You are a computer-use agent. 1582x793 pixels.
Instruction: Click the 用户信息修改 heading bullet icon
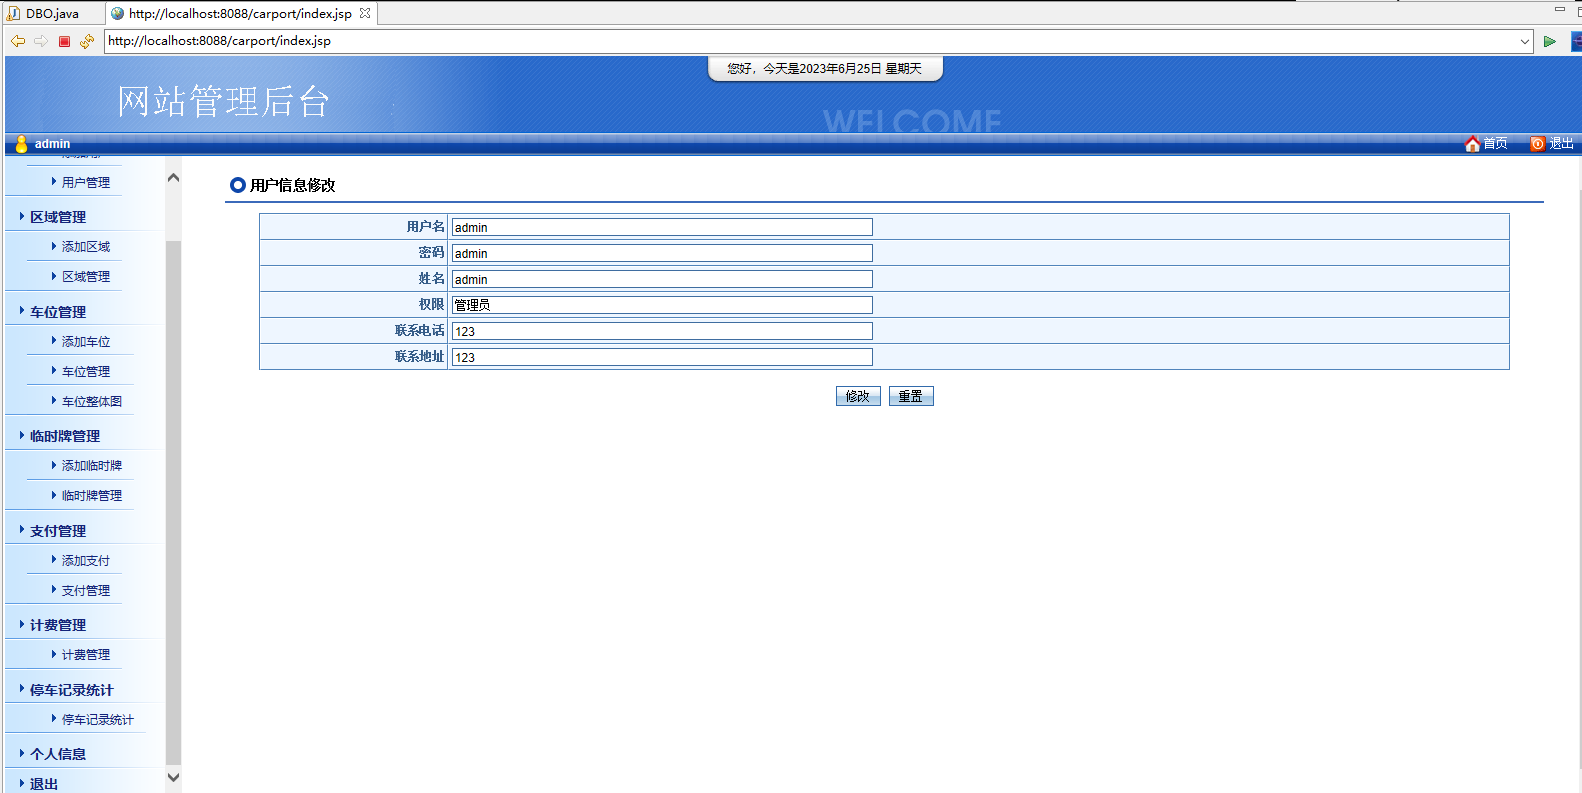pos(238,185)
